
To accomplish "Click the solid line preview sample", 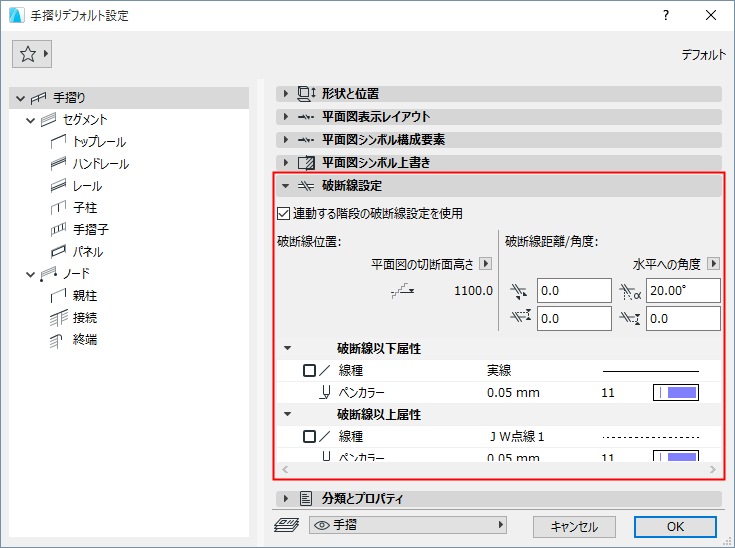I will [651, 371].
